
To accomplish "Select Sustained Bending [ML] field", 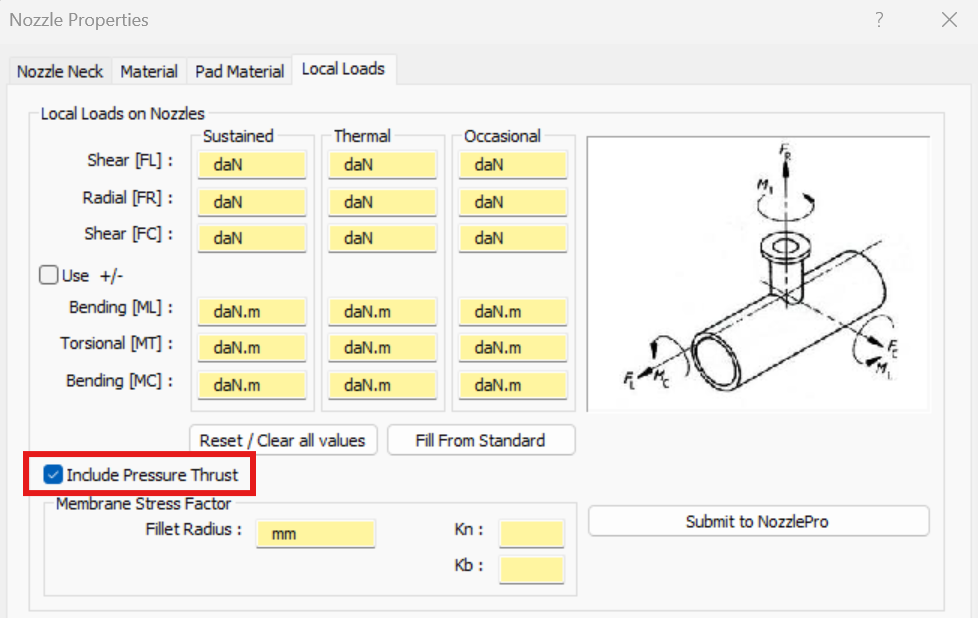I will (252, 312).
